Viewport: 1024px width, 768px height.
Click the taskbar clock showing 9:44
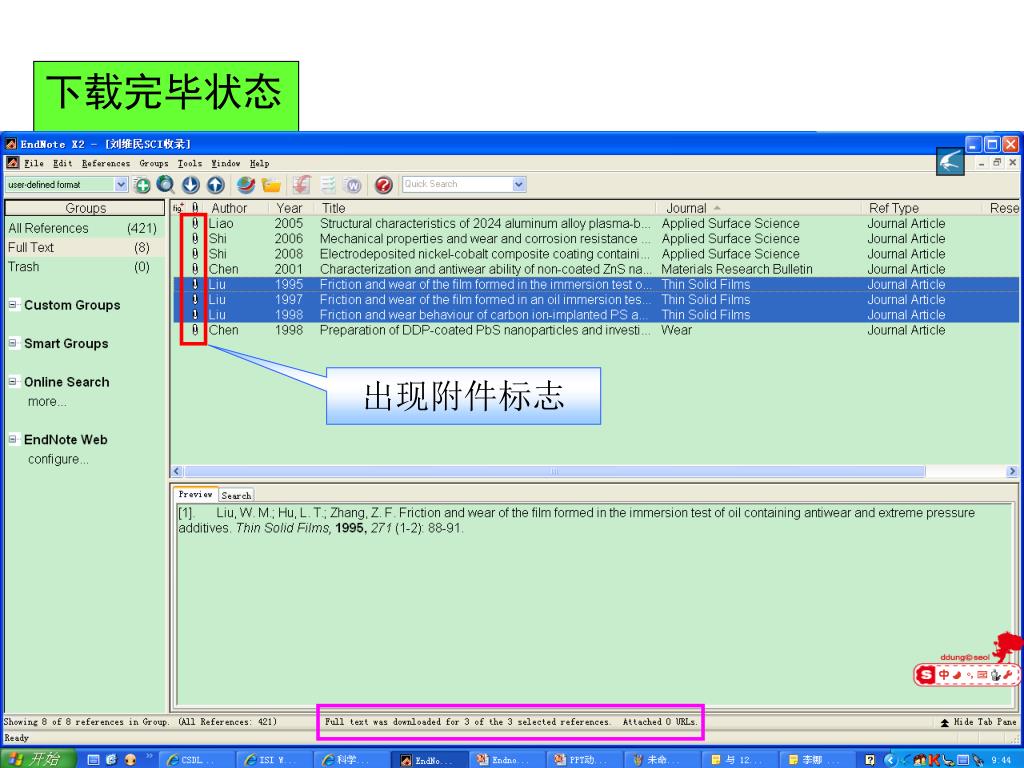pyautogui.click(x=1002, y=760)
